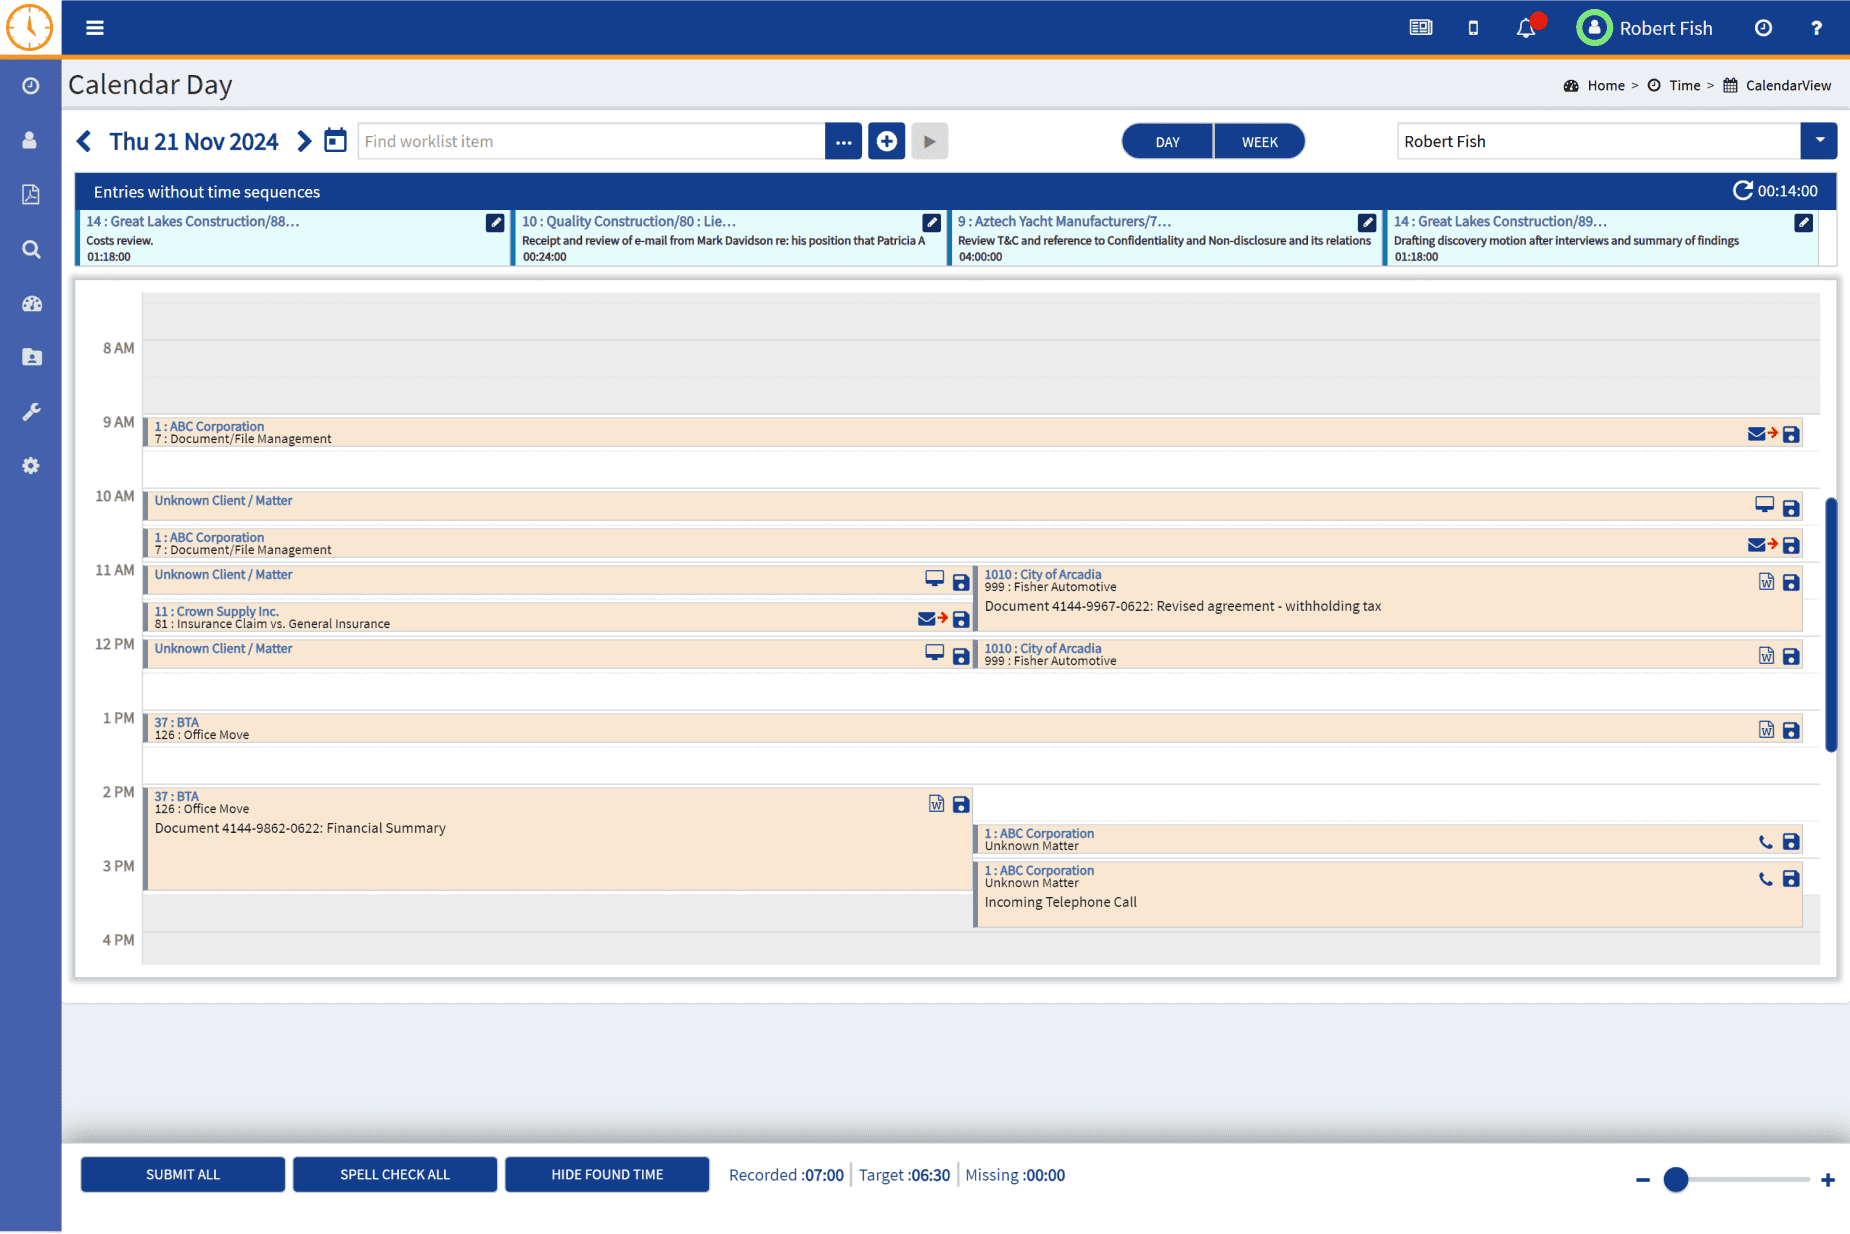Viewport: 1850px width, 1234px height.
Task: Switch the calendar to WEEK view
Action: [1259, 140]
